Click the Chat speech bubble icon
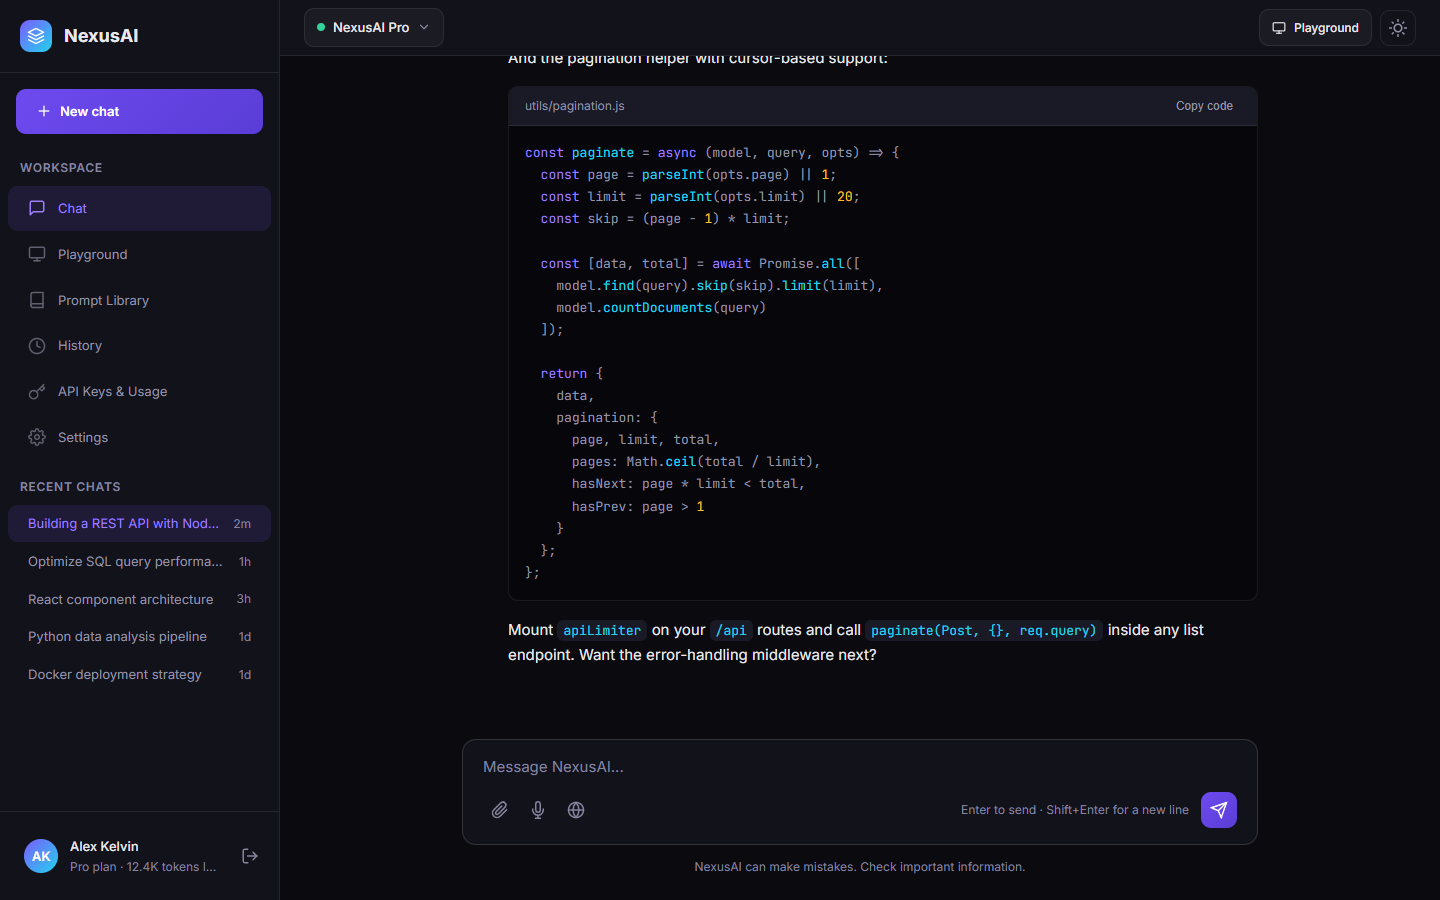Viewport: 1440px width, 900px height. (x=37, y=208)
